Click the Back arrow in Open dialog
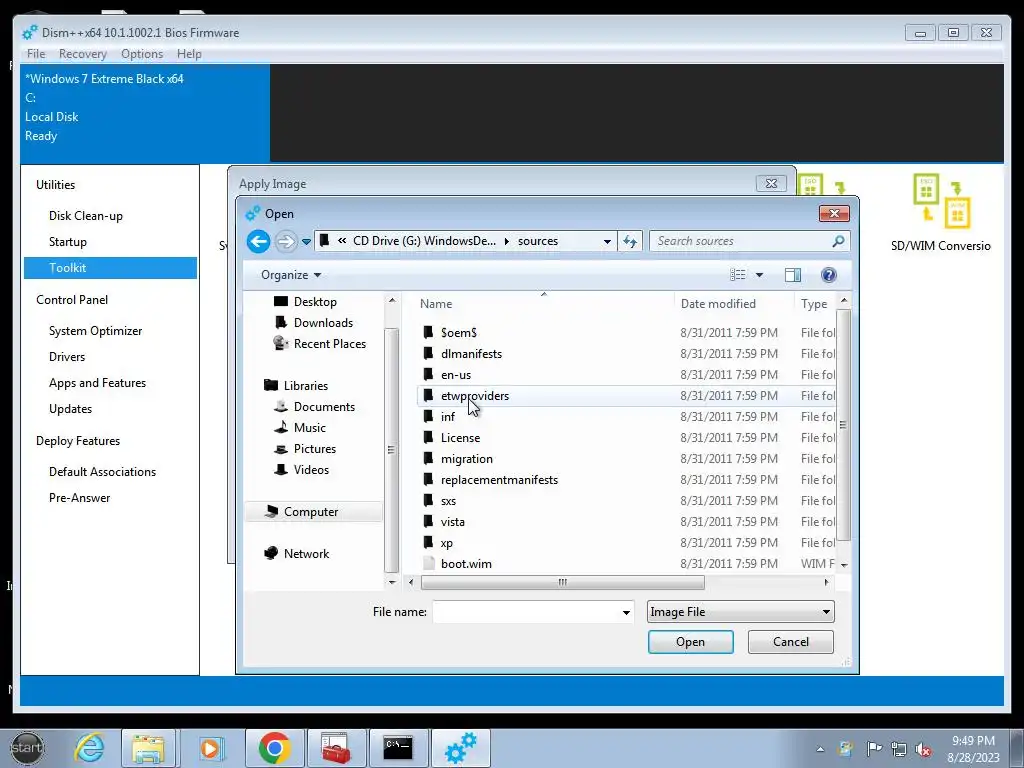The width and height of the screenshot is (1024, 768). point(259,242)
